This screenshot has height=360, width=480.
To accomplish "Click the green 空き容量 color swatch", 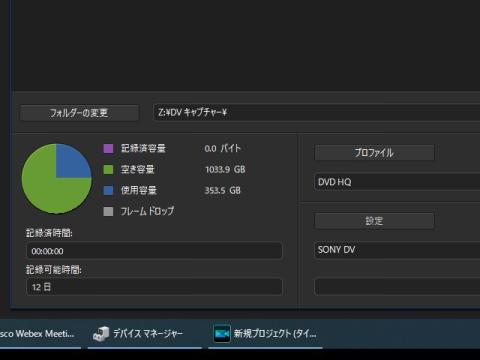I will (108, 169).
